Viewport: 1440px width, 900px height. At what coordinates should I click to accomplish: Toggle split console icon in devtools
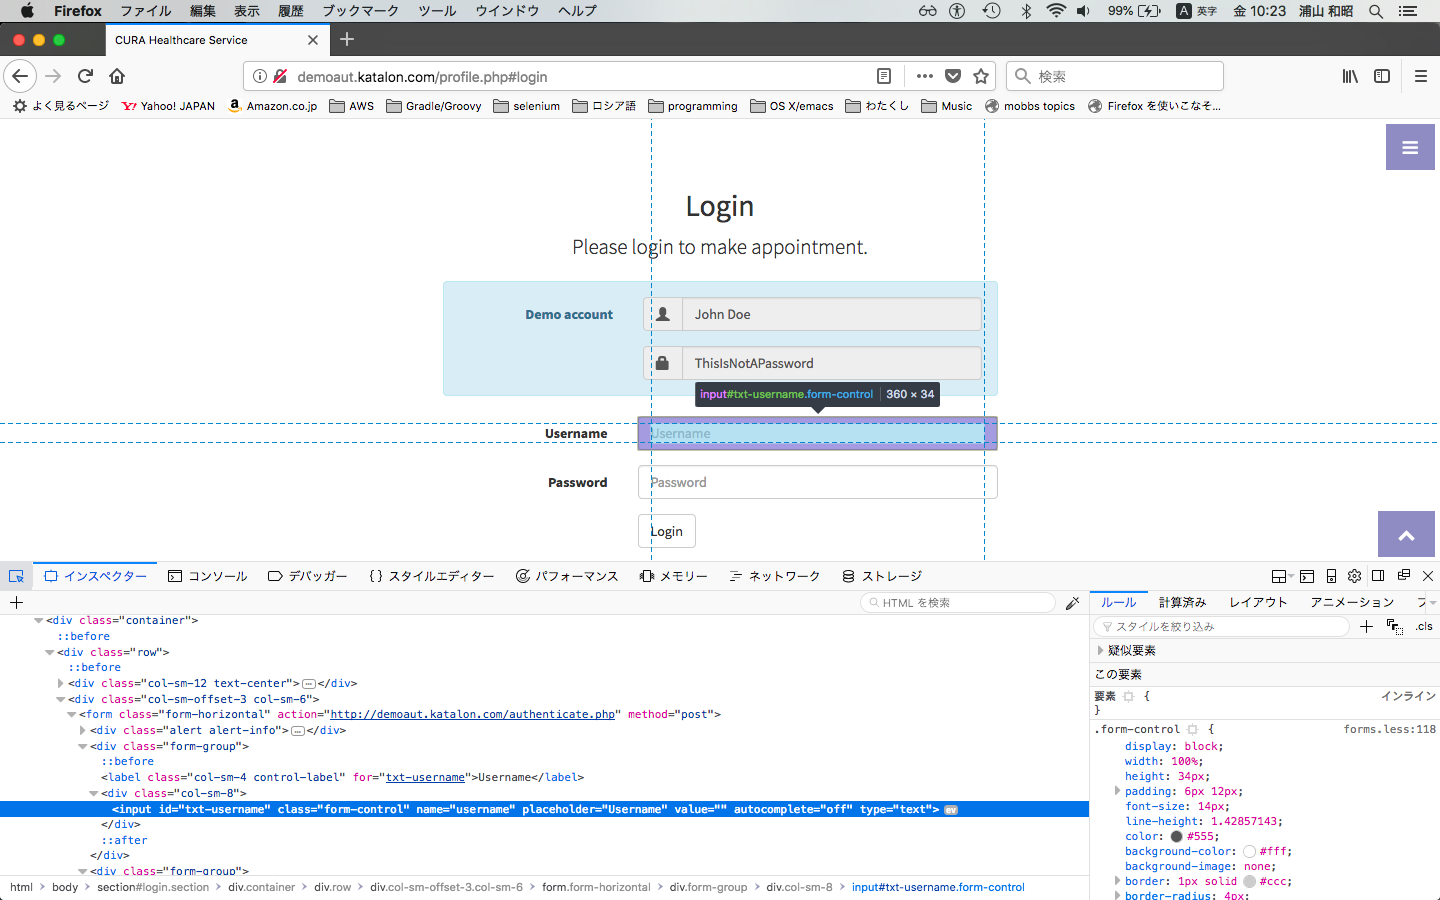point(1307,576)
